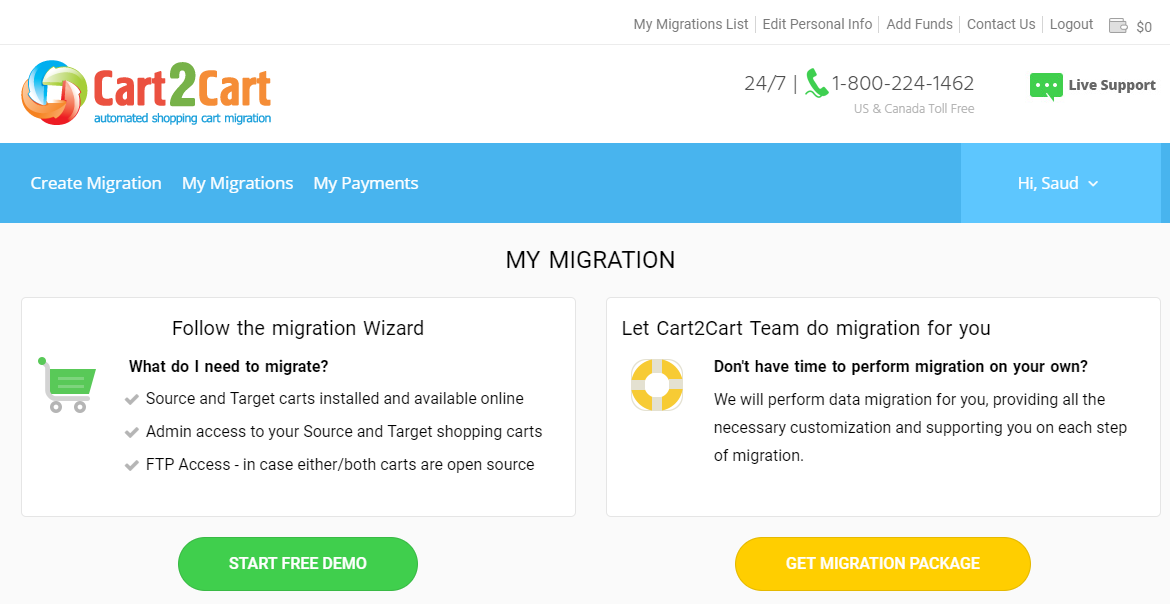Click 'Don't have time to perform migration' text
The image size is (1170, 604).
pyautogui.click(x=901, y=367)
